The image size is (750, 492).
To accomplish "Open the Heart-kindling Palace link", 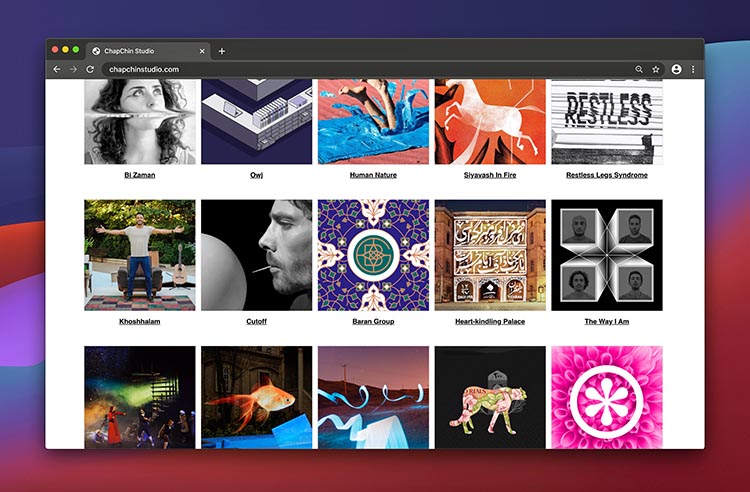I will 490,321.
